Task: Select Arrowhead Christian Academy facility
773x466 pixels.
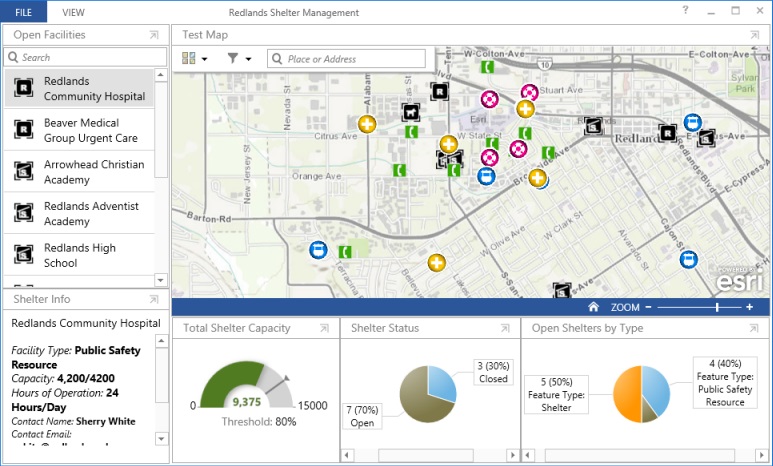Action: click(79, 172)
